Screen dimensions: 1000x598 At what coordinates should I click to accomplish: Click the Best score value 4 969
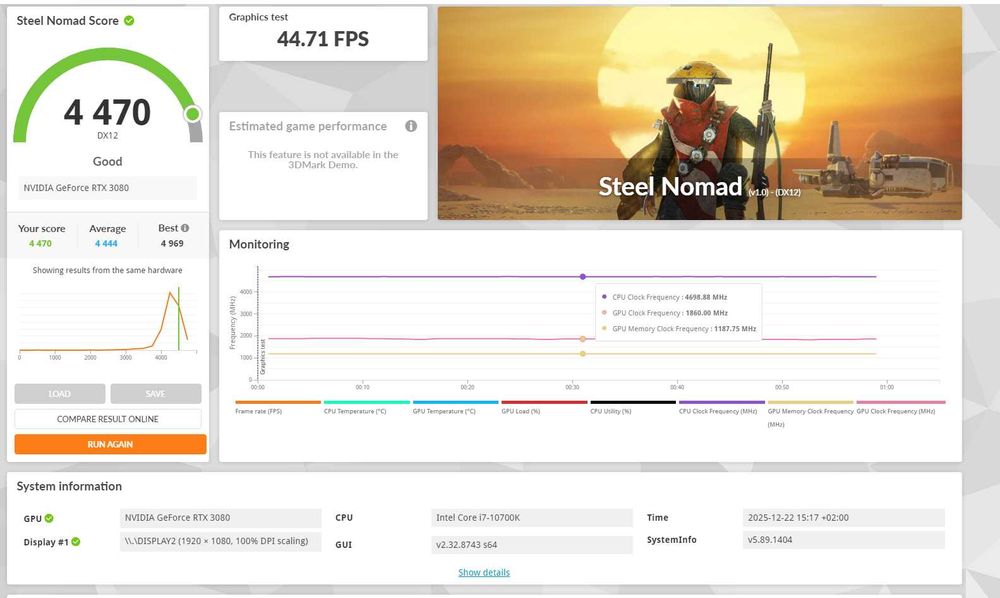(172, 244)
